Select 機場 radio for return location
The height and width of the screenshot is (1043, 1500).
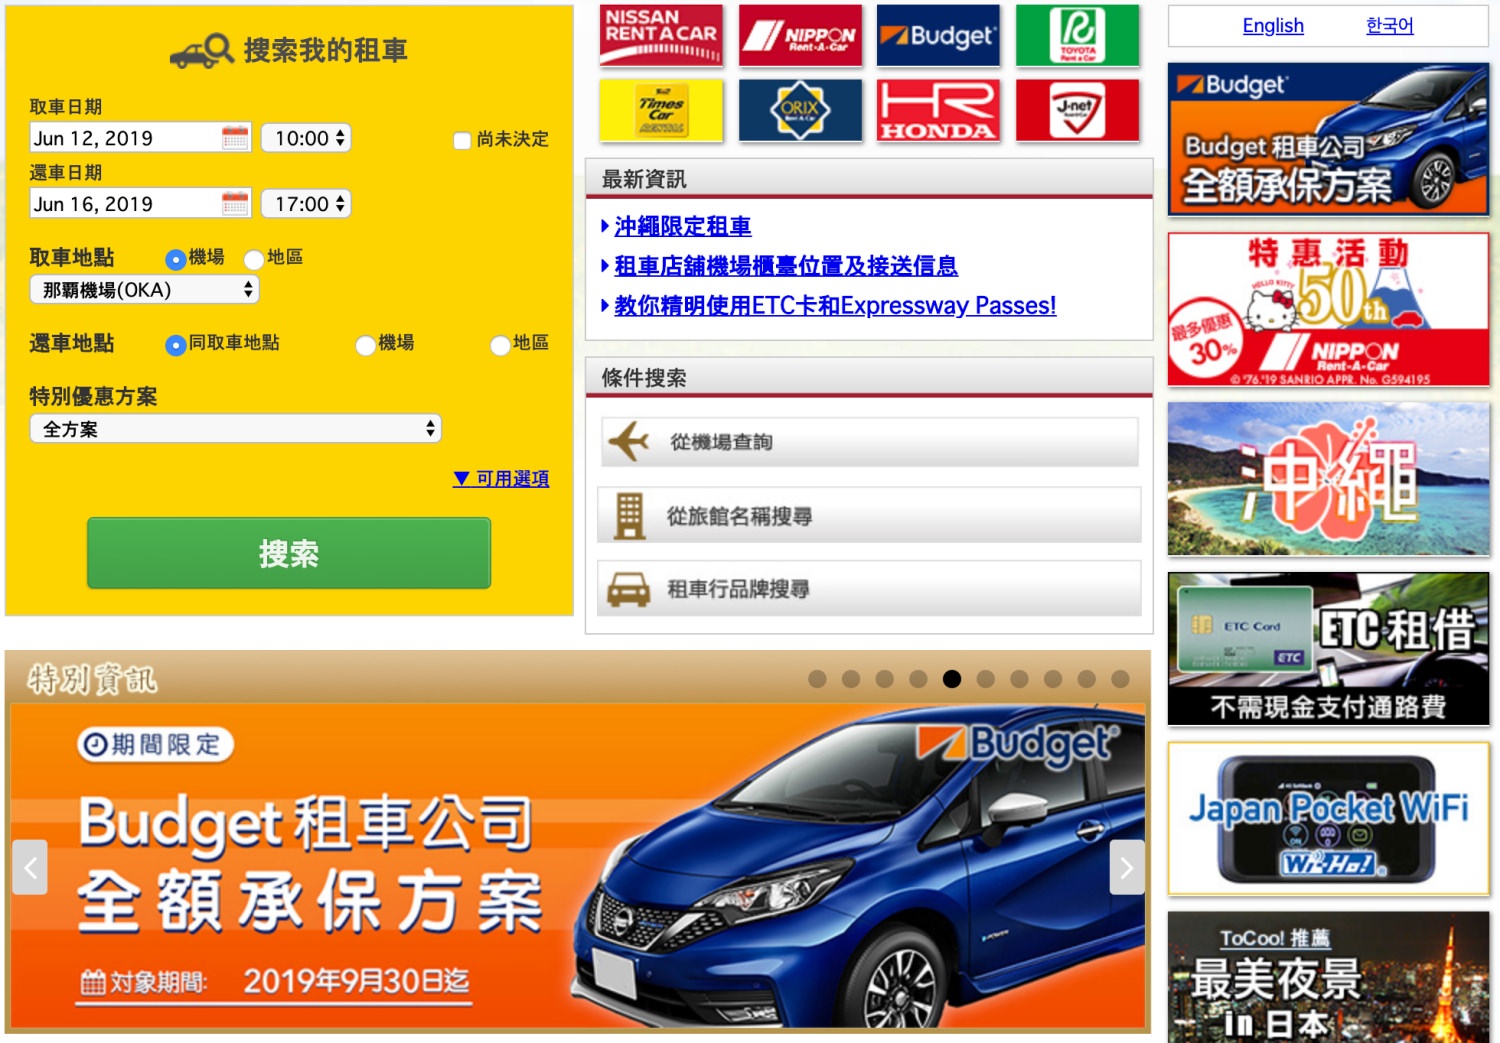(x=366, y=345)
